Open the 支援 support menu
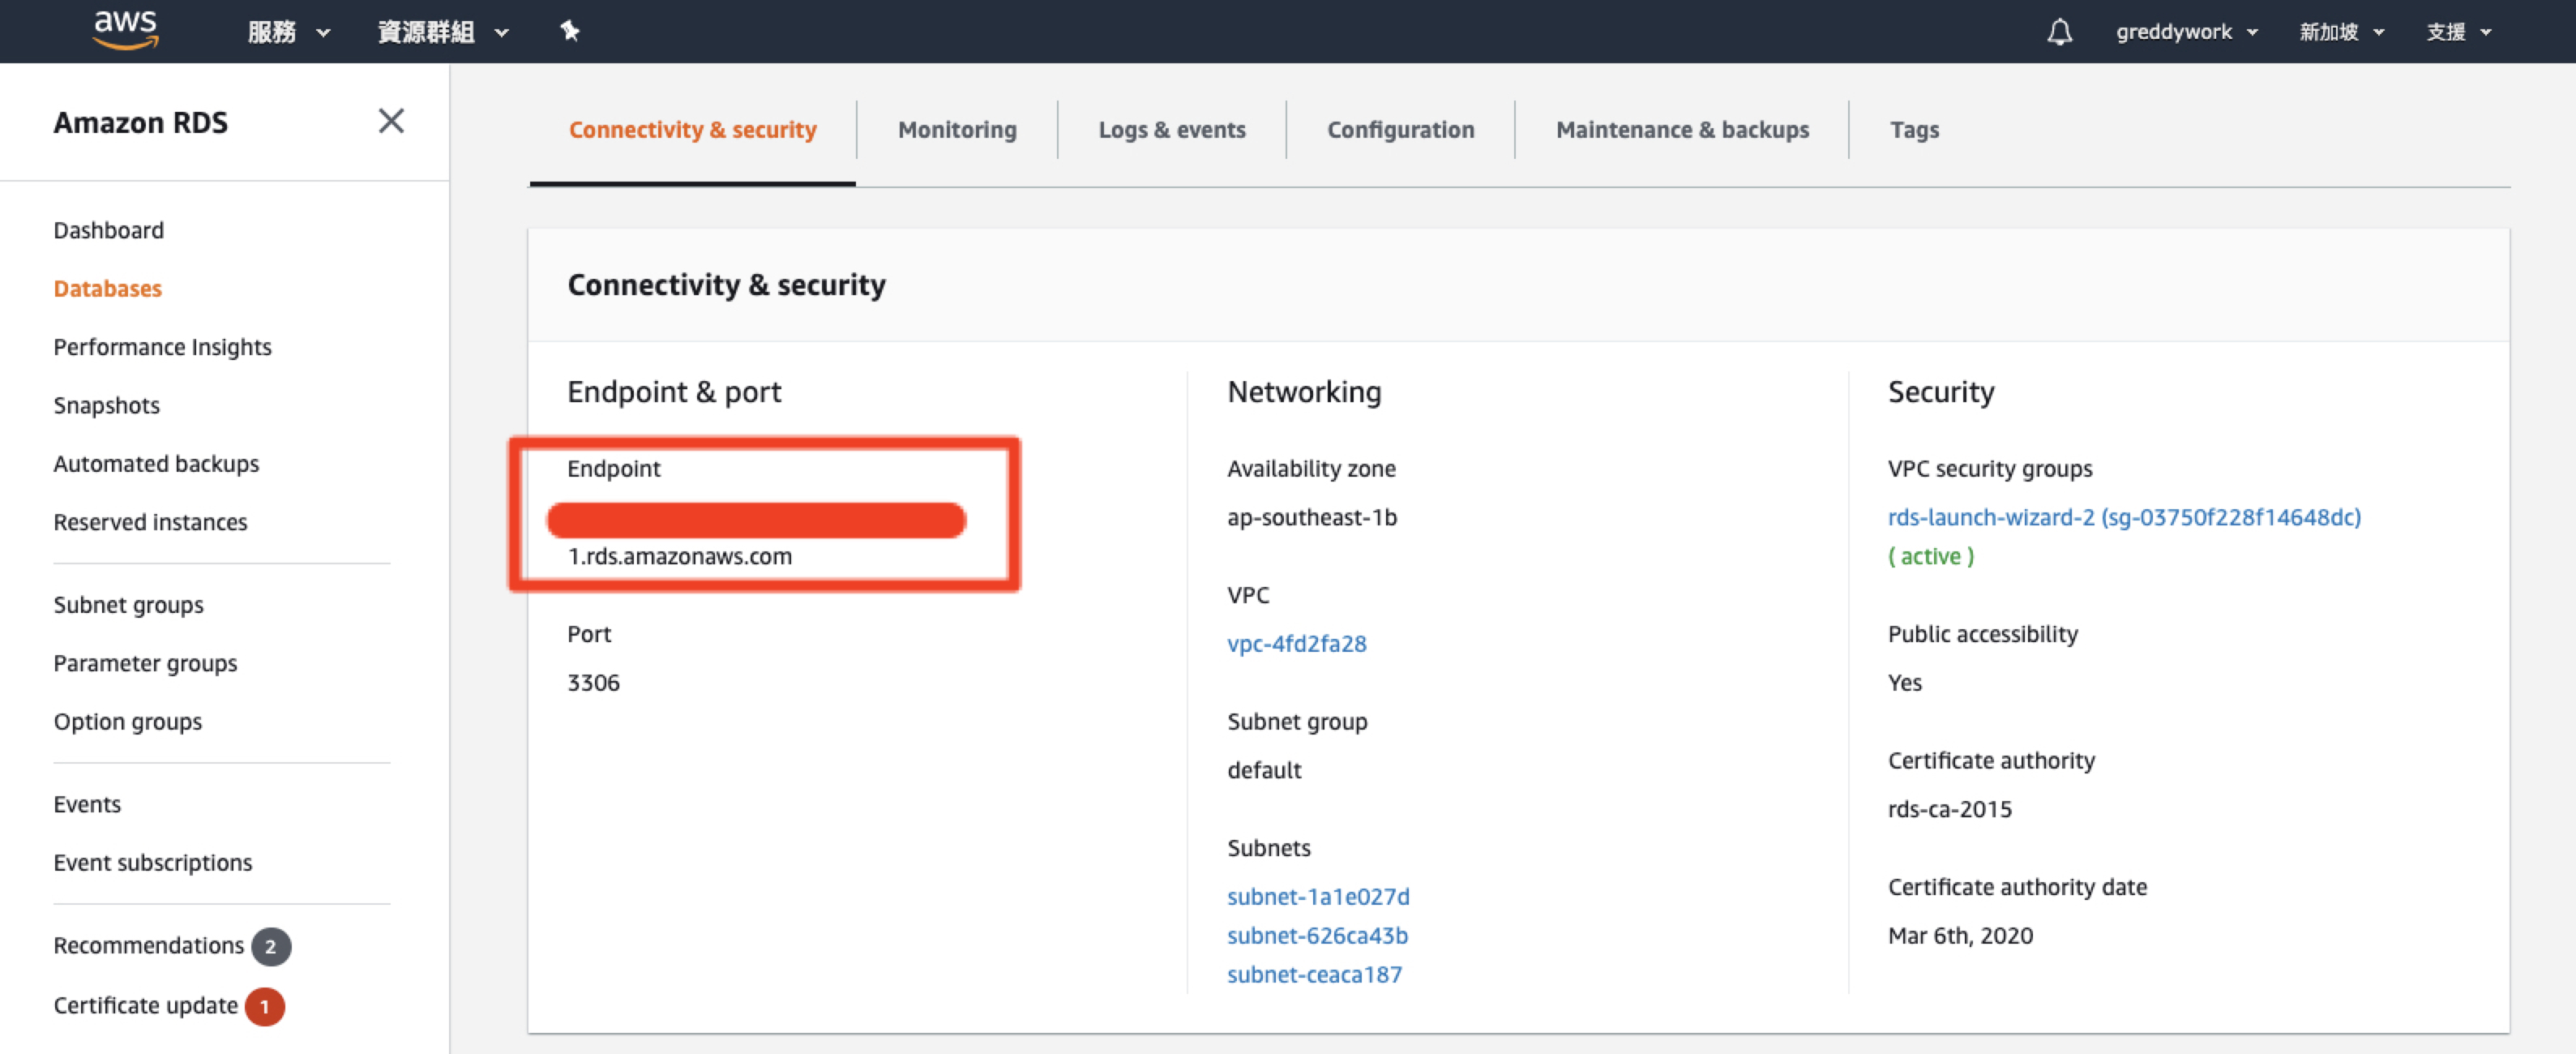 pos(2458,32)
